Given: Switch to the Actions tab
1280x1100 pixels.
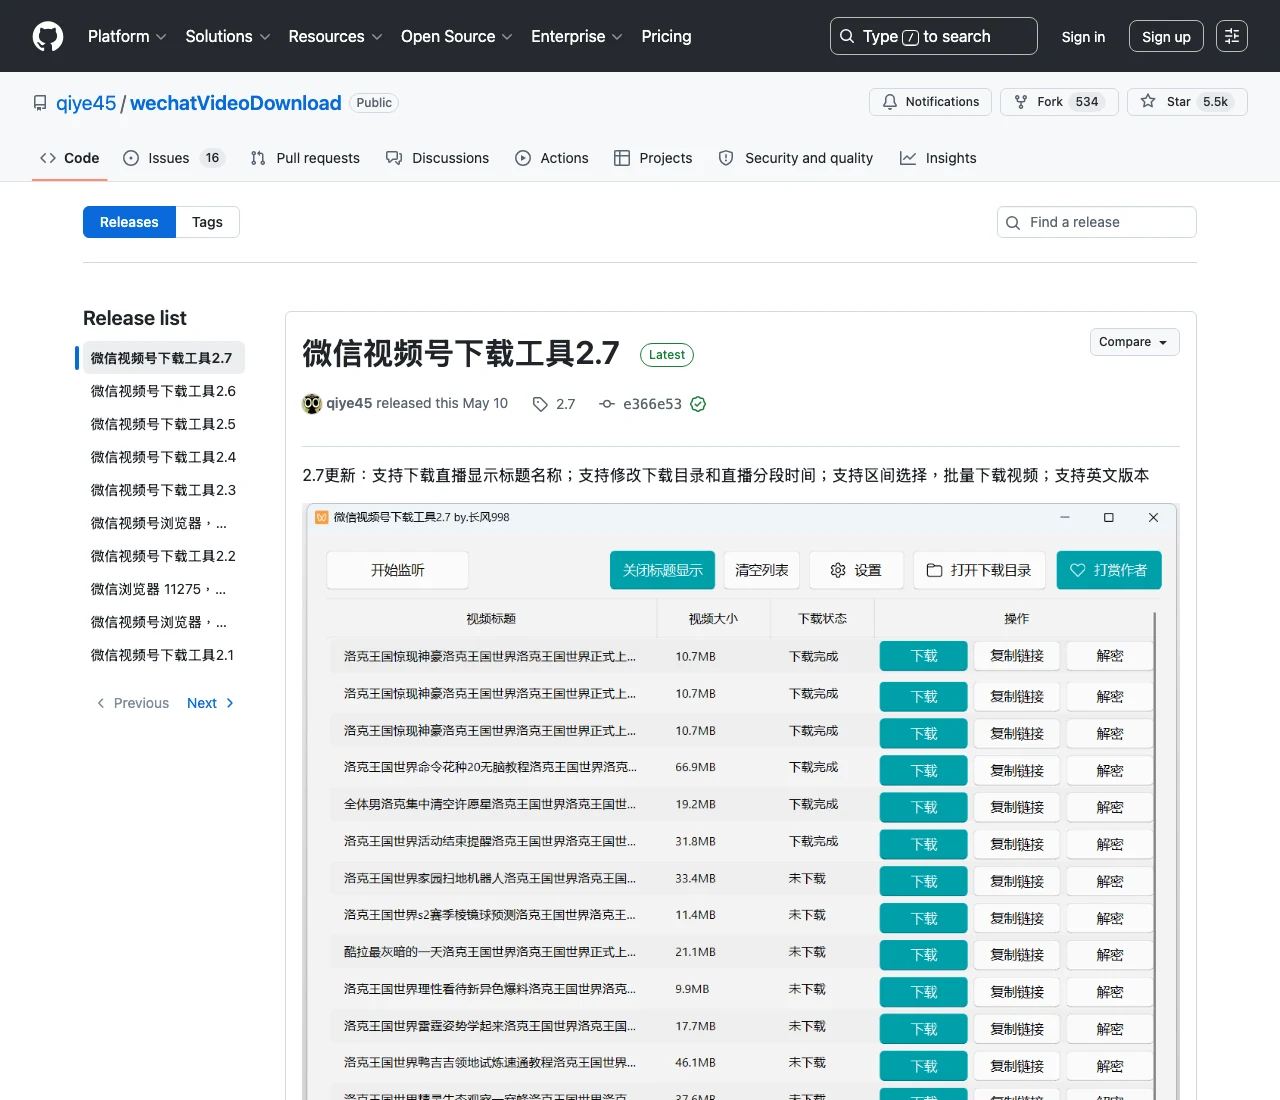Looking at the screenshot, I should point(552,158).
